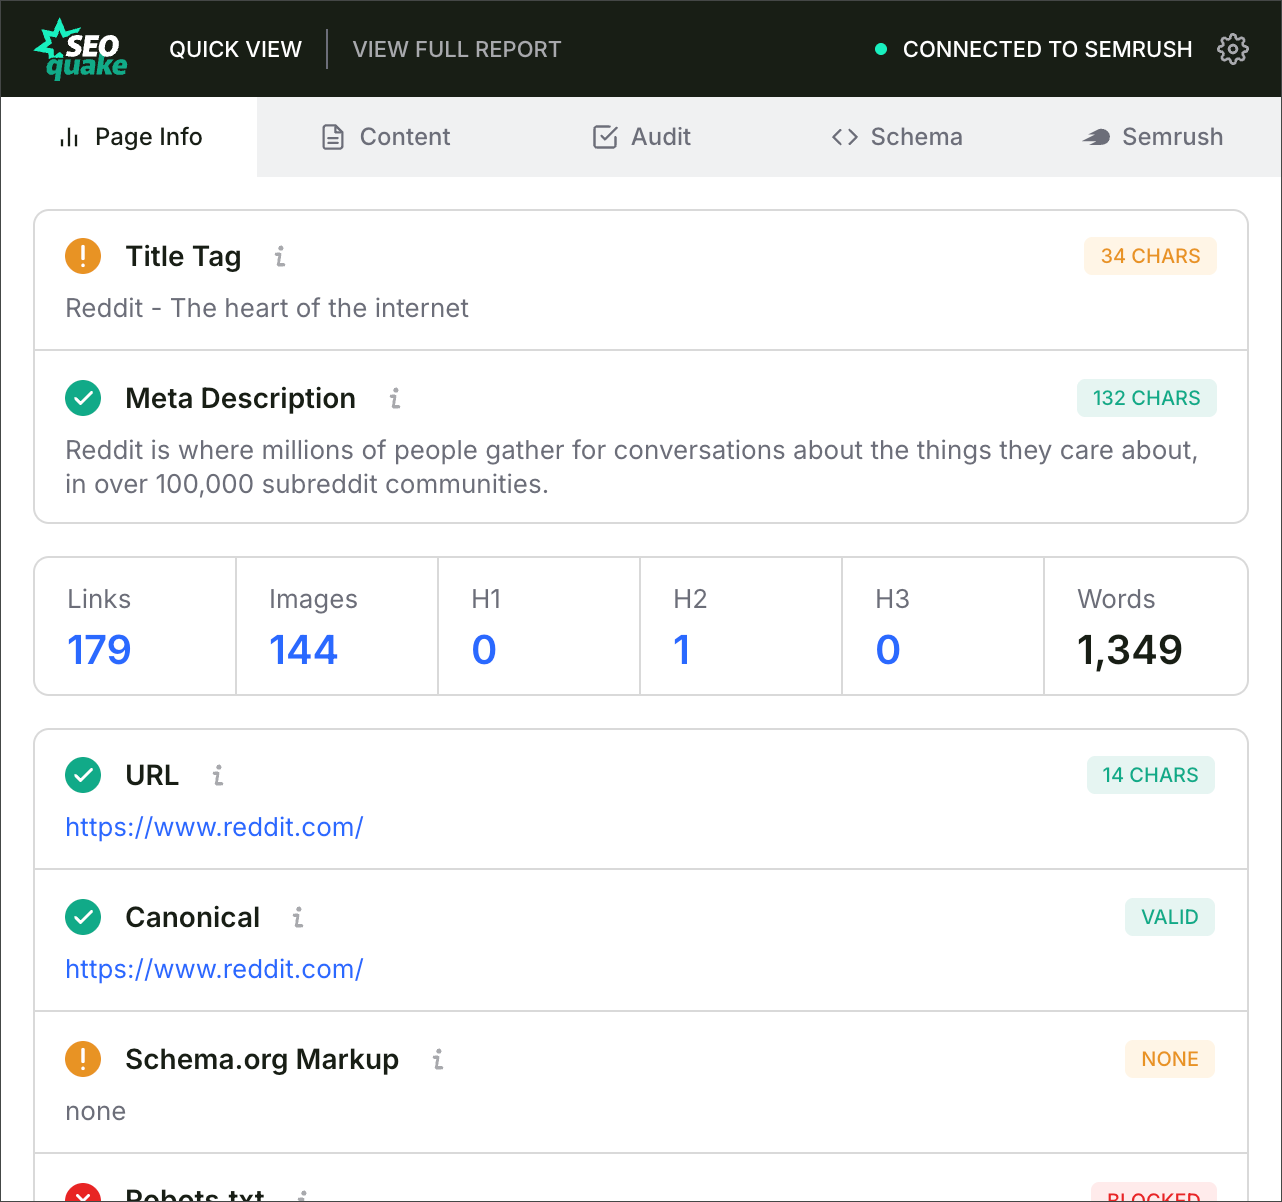Switch to the Schema tab
The width and height of the screenshot is (1282, 1202).
pos(897,137)
